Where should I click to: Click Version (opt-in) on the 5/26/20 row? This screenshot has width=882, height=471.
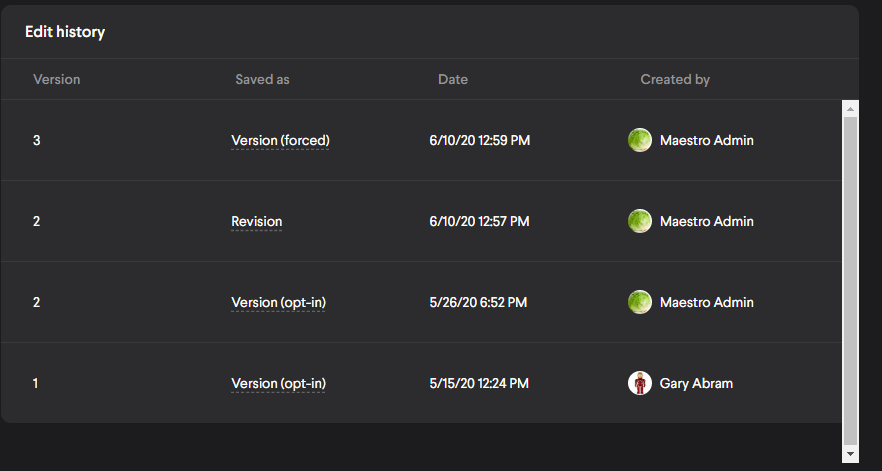pos(278,302)
